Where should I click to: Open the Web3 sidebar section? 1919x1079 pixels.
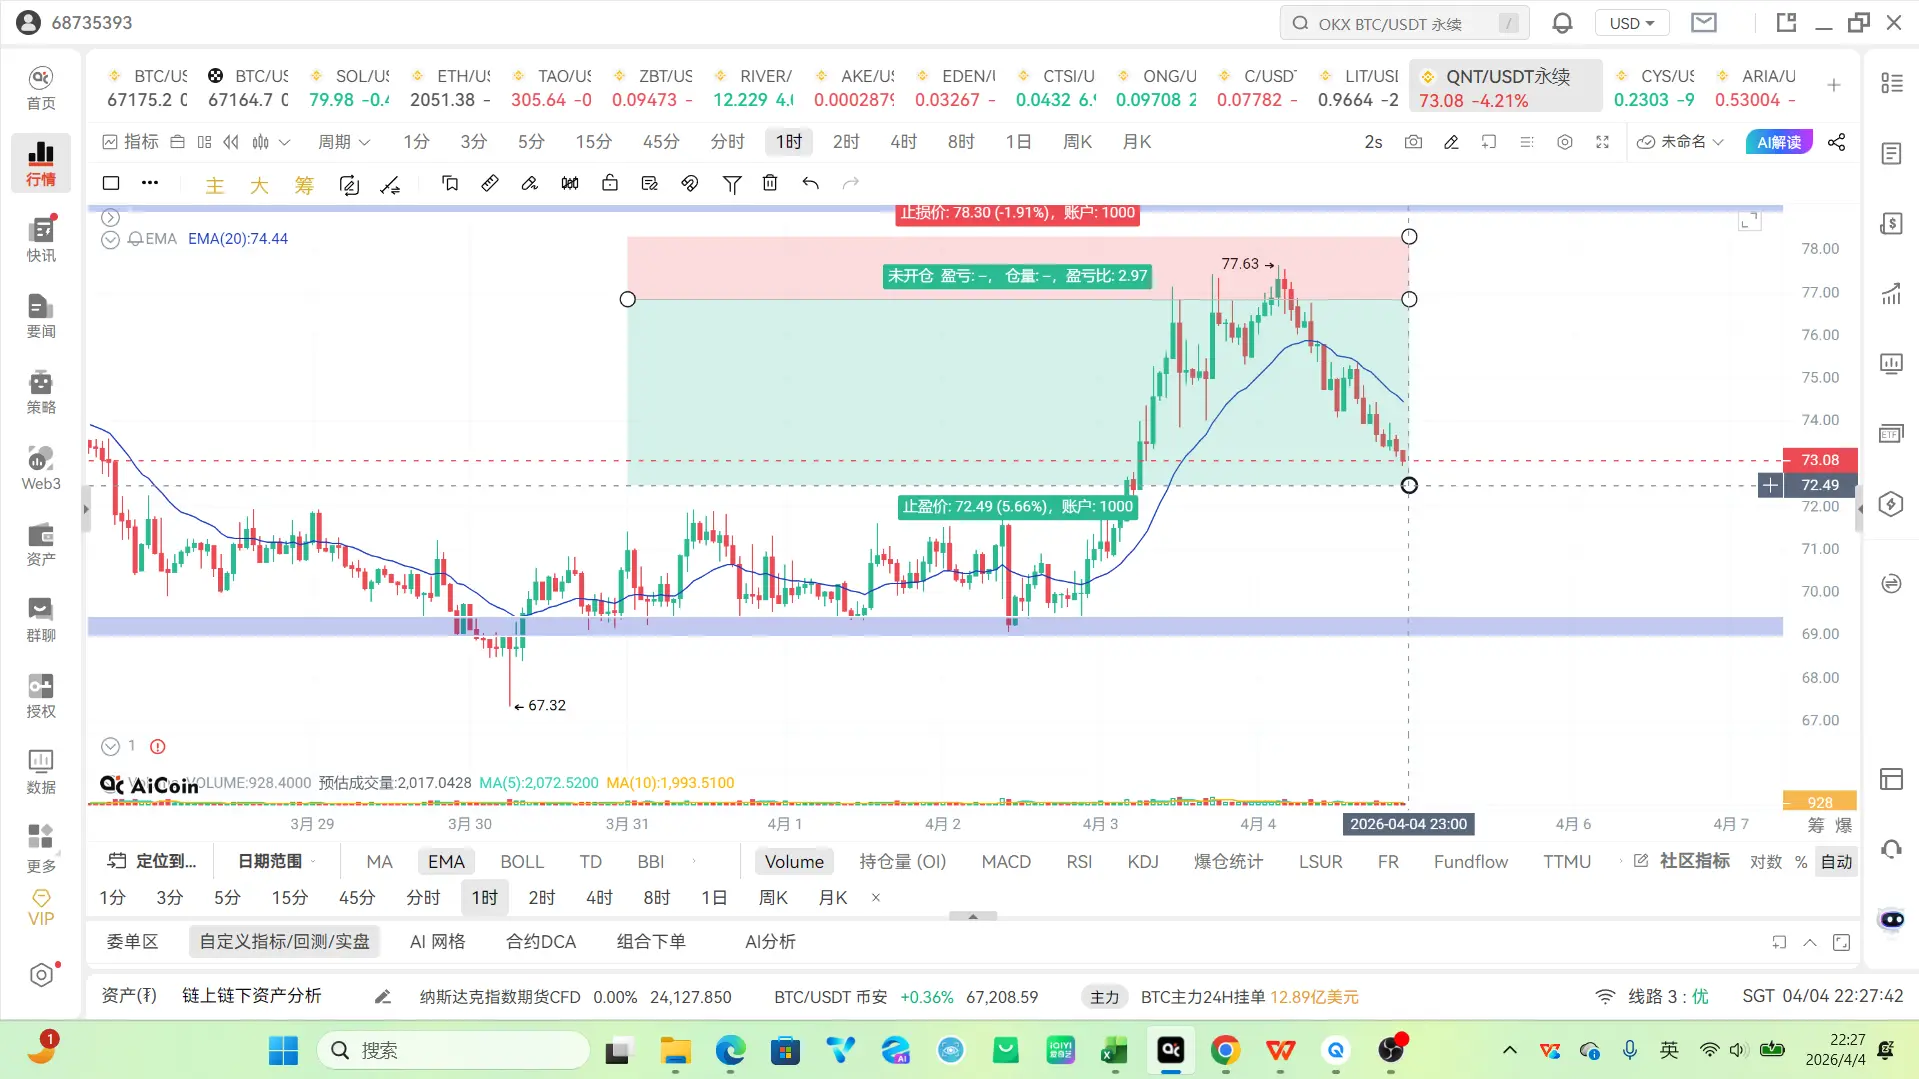pyautogui.click(x=41, y=467)
